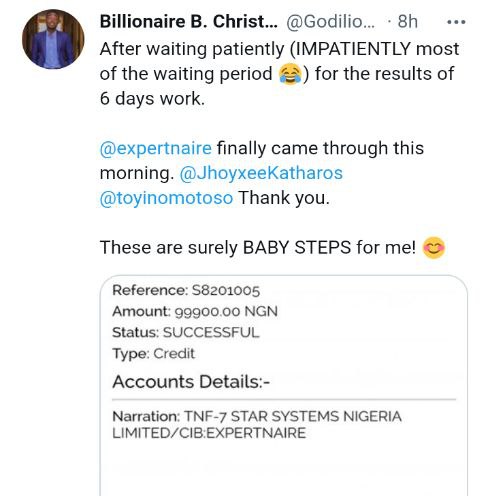
Task: Open the @JhoyxeeKatharos mention
Action: [x=261, y=173]
